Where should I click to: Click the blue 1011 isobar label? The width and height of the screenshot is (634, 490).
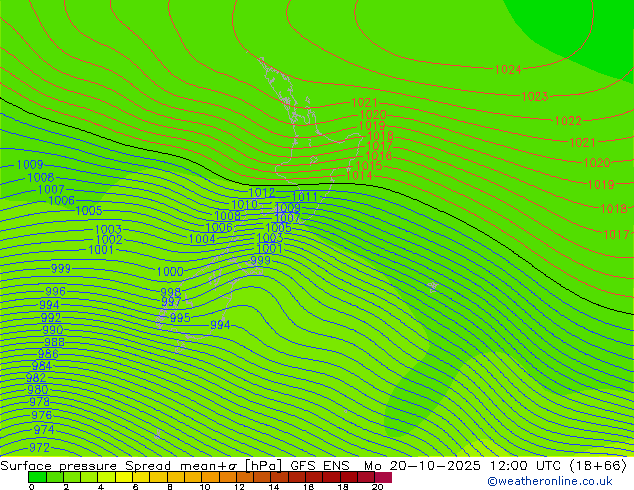(304, 197)
